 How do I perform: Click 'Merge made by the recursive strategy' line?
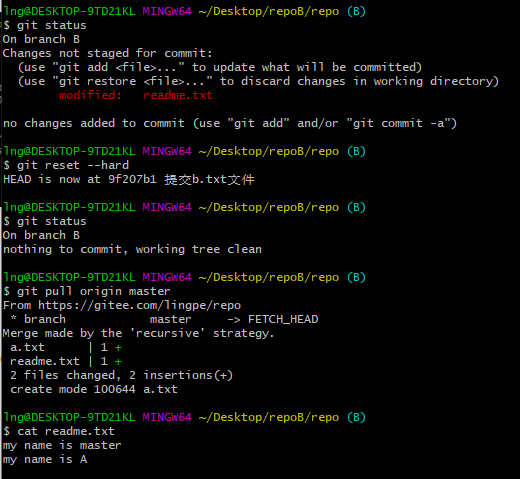pyautogui.click(x=138, y=333)
